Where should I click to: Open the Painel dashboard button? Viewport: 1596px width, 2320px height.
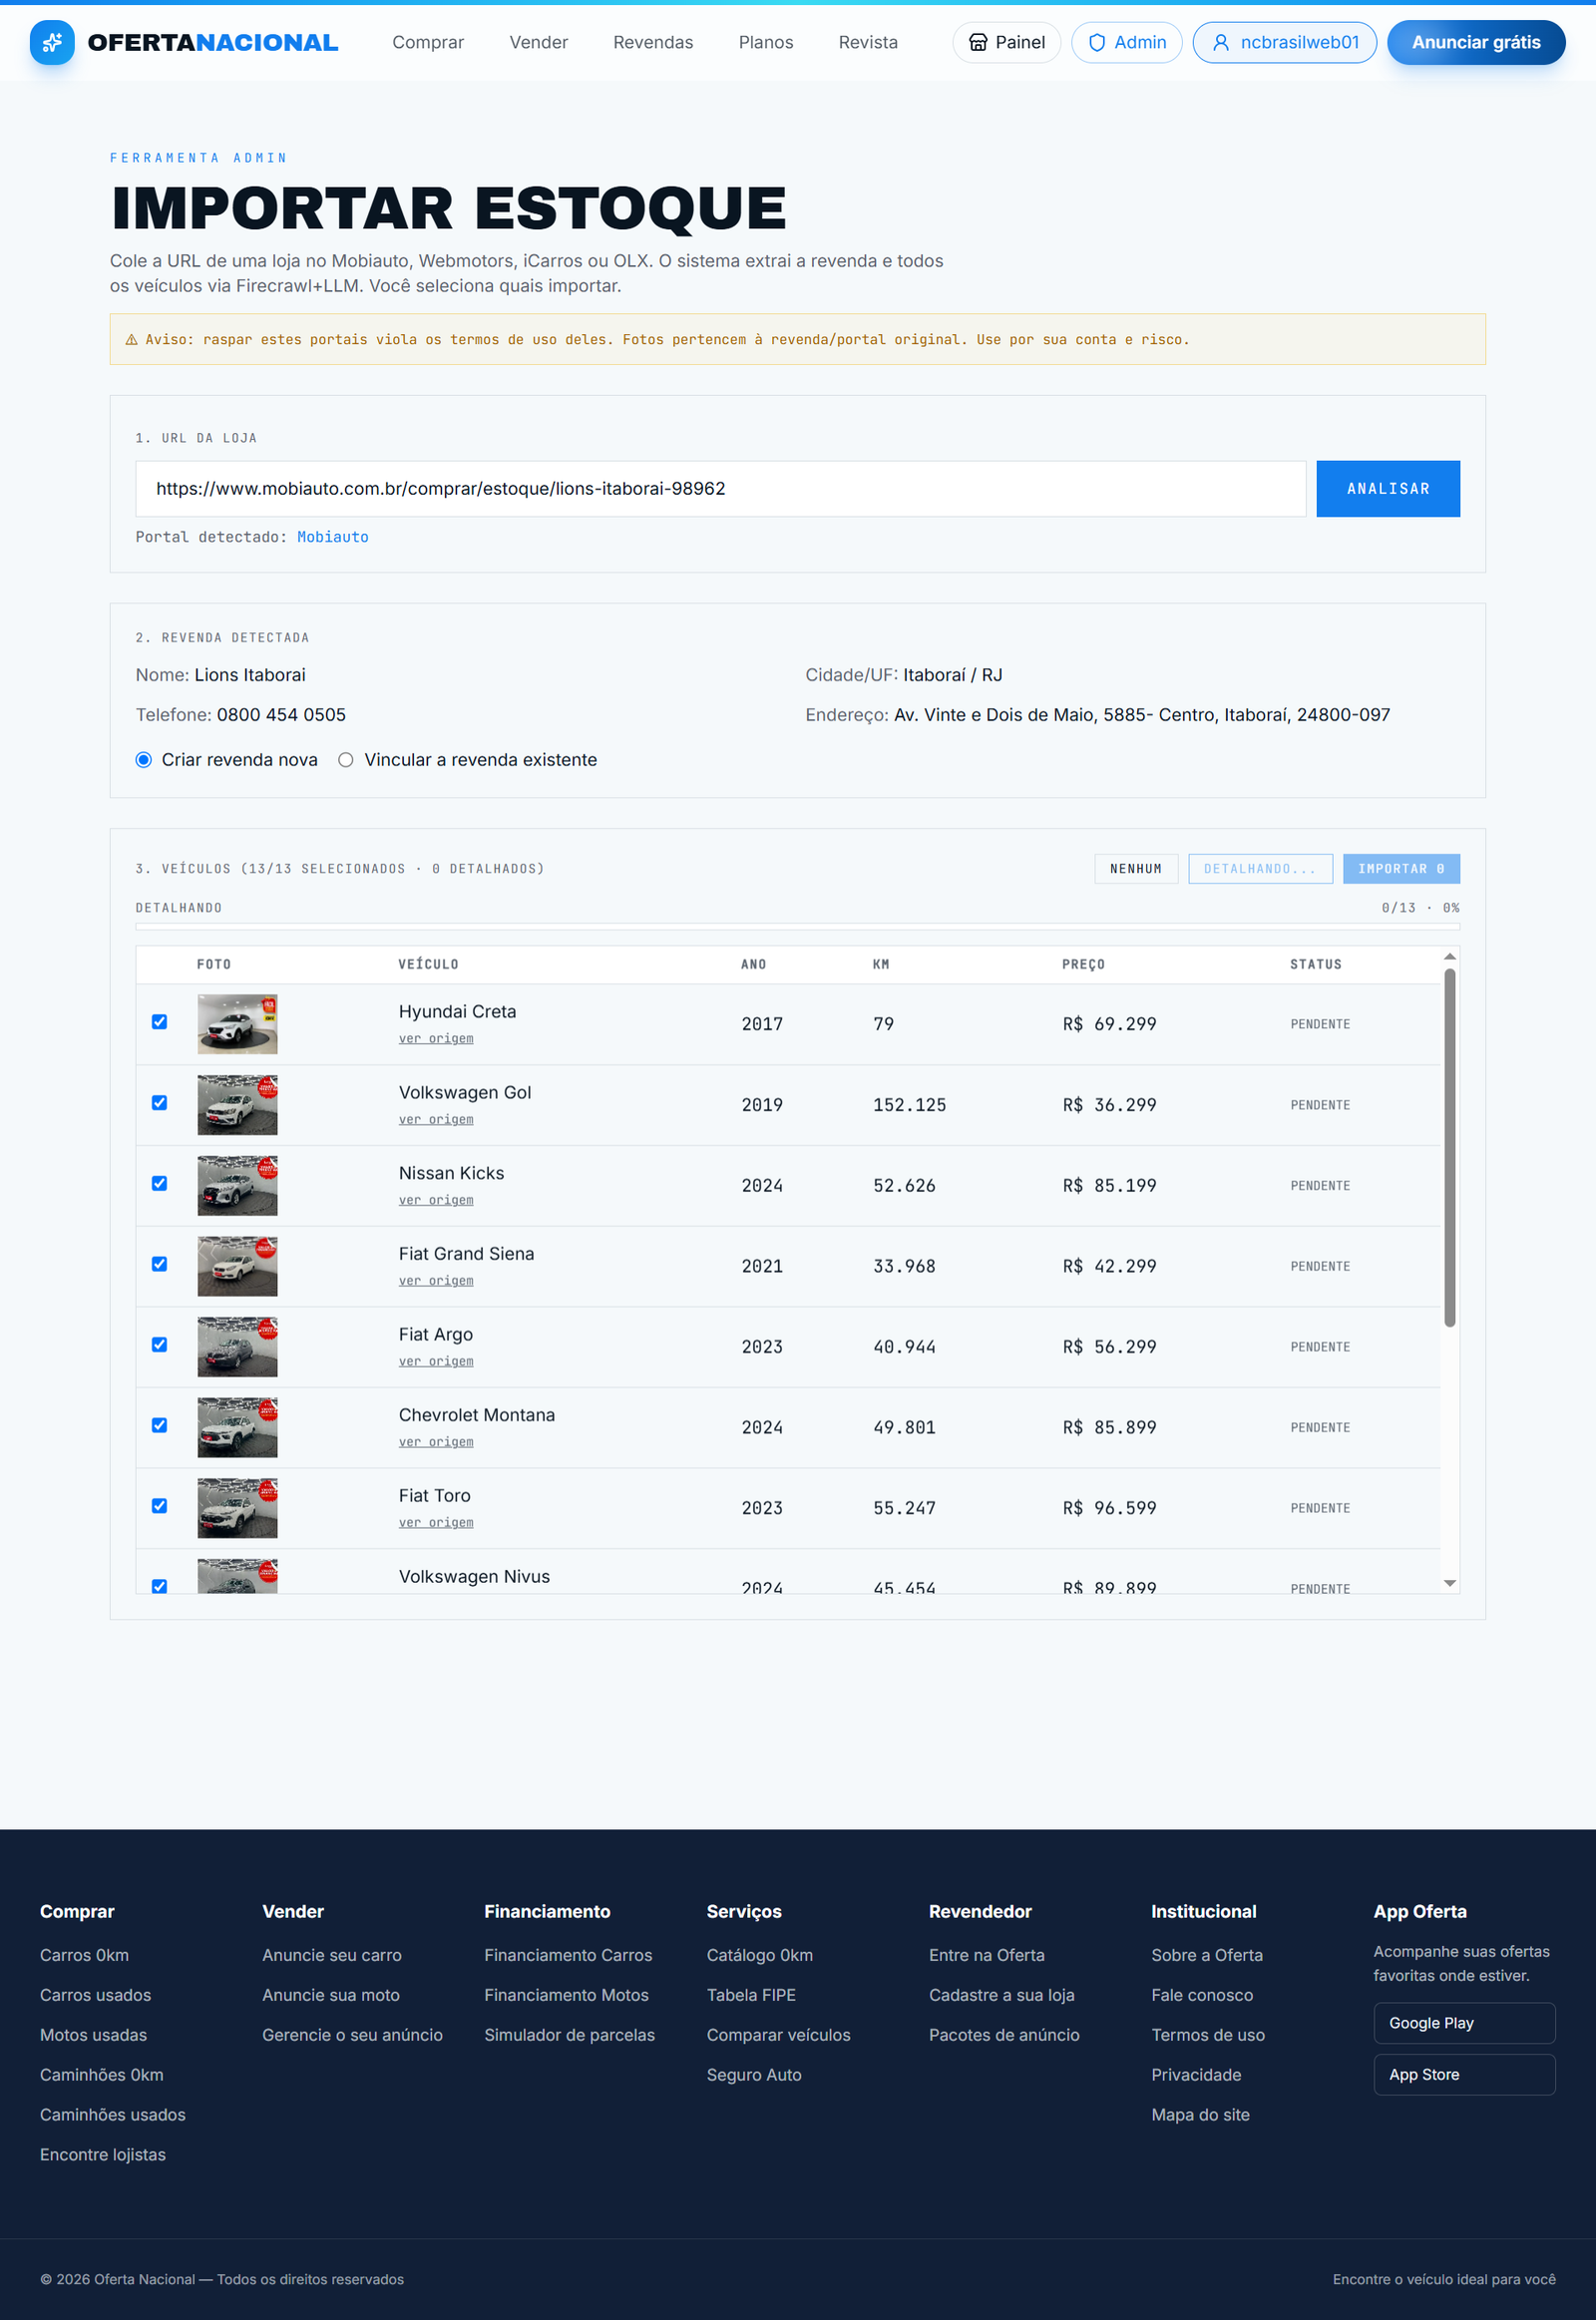click(1007, 42)
